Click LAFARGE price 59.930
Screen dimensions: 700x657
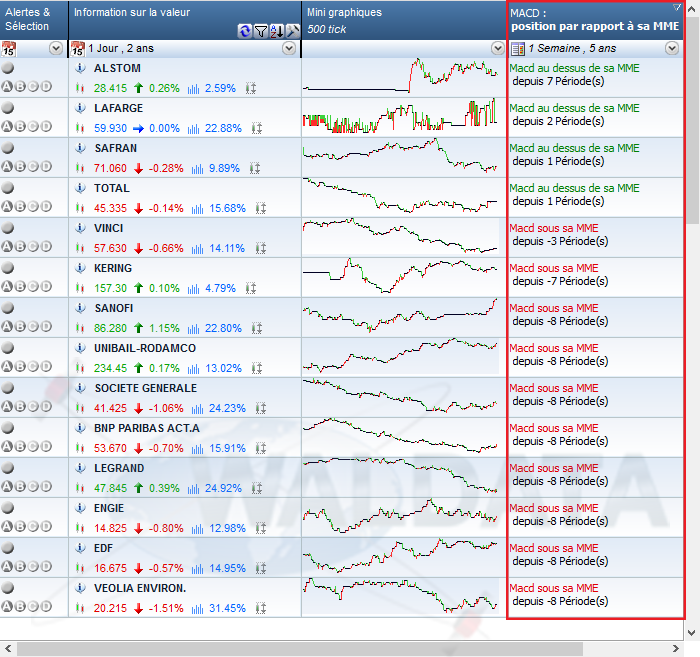[110, 129]
